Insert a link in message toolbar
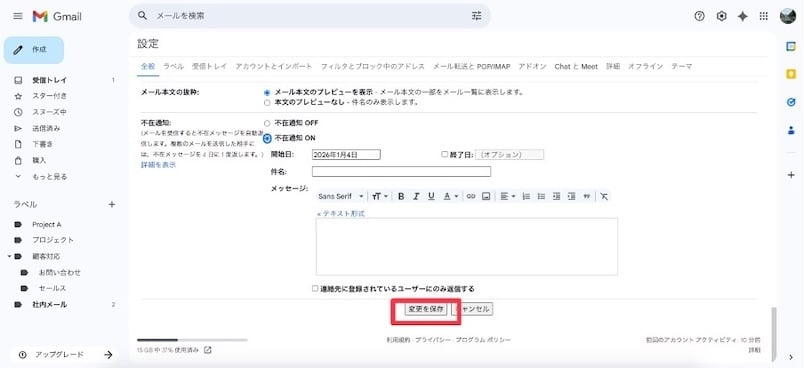Viewport: 804px width, 368px height. [470, 196]
